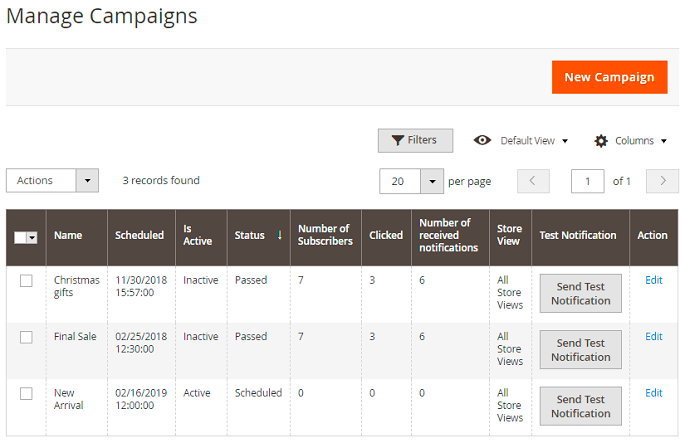Screen dimensions: 685x443
Task: Click the gear icon for Columns
Action: pyautogui.click(x=601, y=141)
